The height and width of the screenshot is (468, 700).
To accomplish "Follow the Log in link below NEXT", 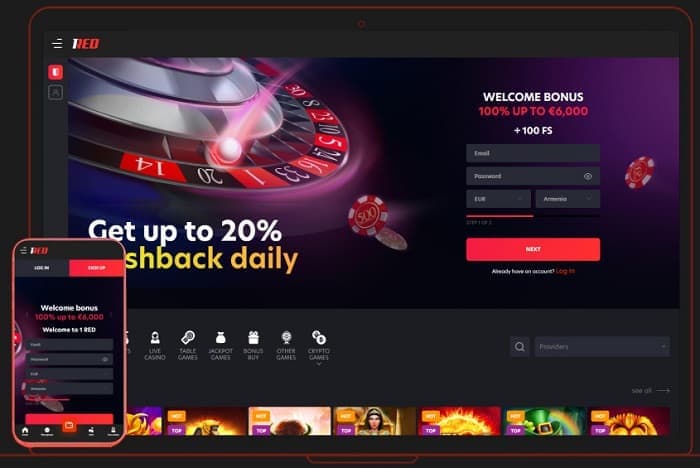I will point(565,271).
